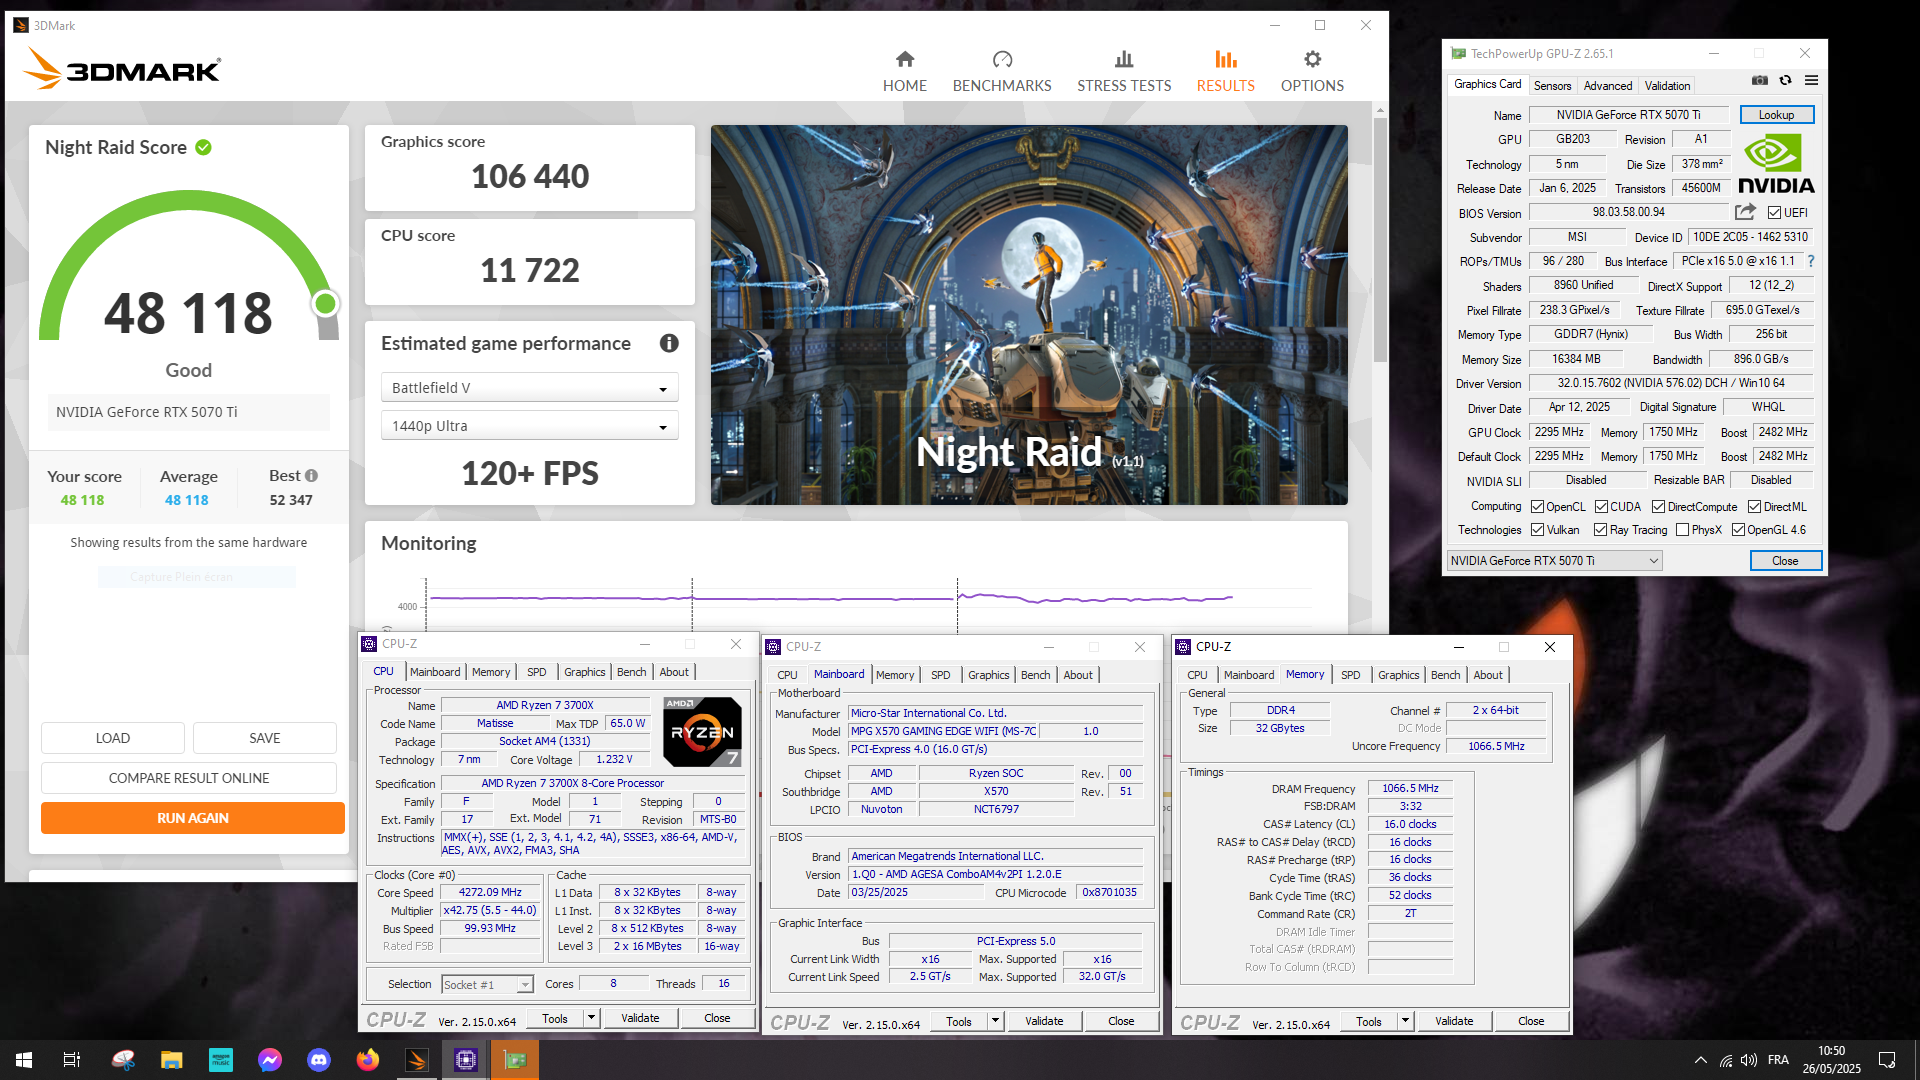This screenshot has width=1920, height=1080.
Task: Click Validate in CPU-Z Memory window
Action: coord(1454,1021)
